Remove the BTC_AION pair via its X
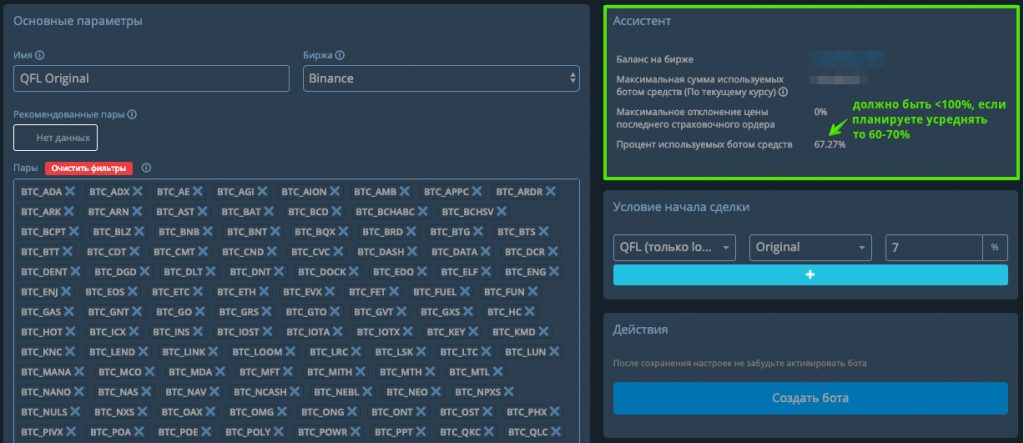1024x443 pixels. [x=334, y=191]
